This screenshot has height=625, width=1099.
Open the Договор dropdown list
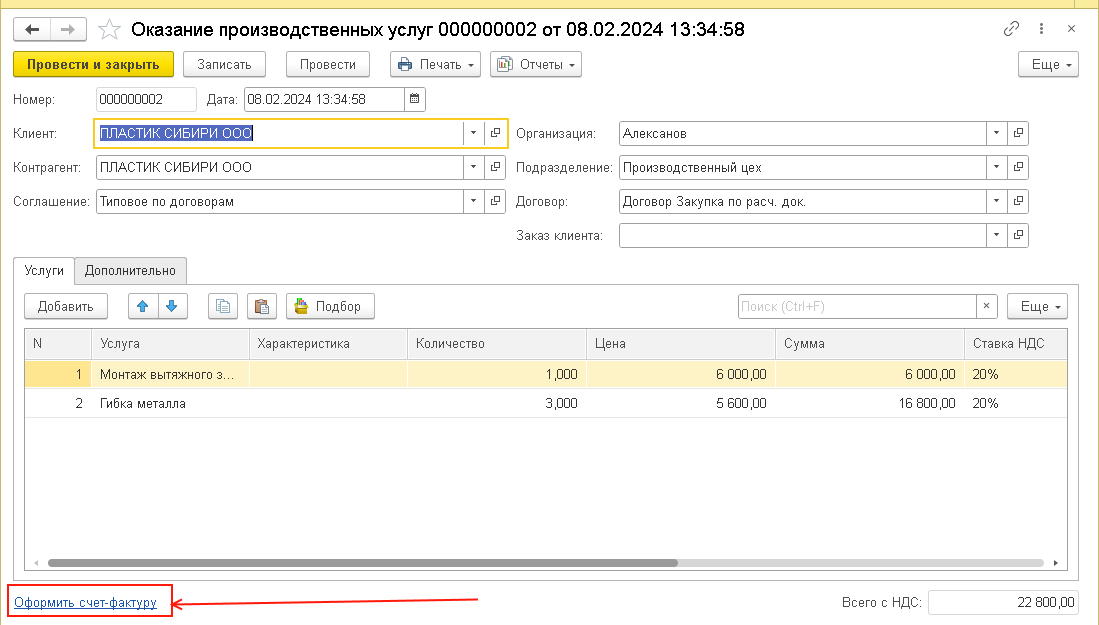995,202
